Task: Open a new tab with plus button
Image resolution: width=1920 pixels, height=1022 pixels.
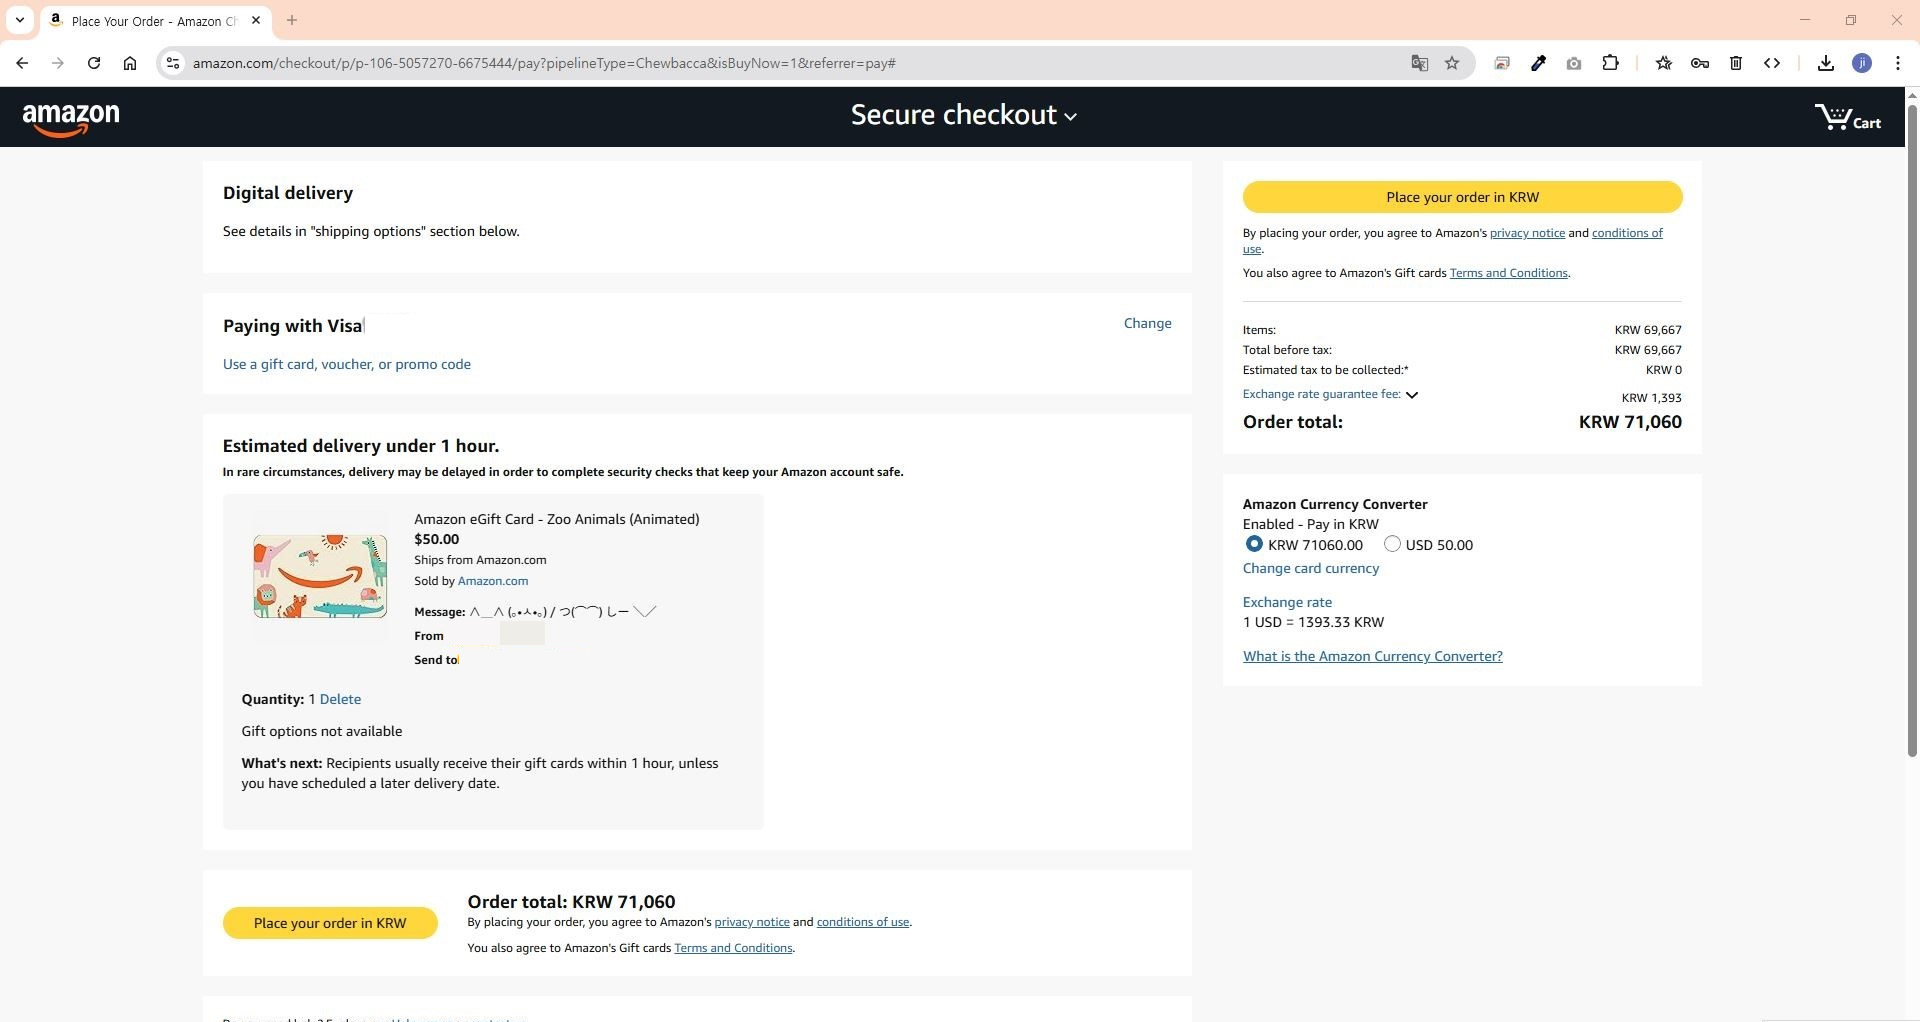Action: pos(292,20)
